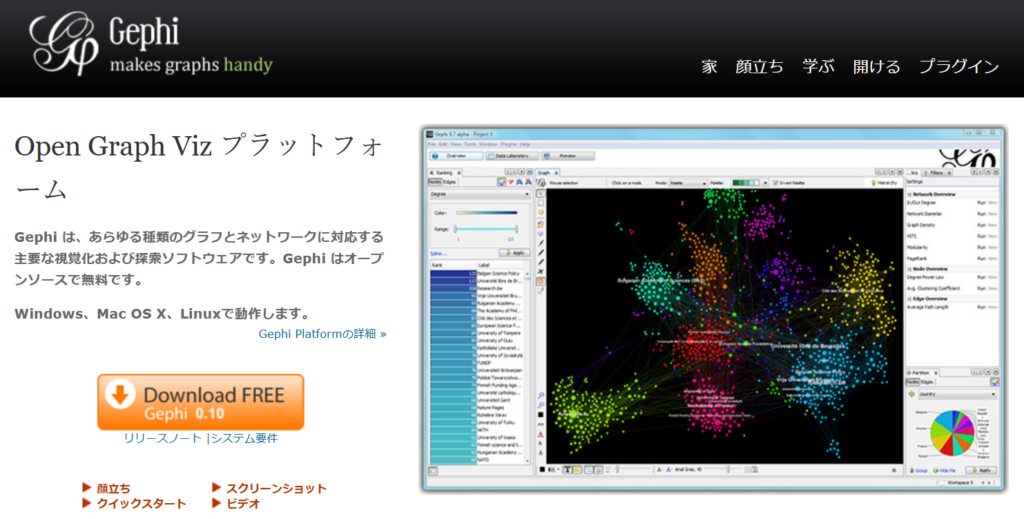Open the リリースノート link

[163, 438]
